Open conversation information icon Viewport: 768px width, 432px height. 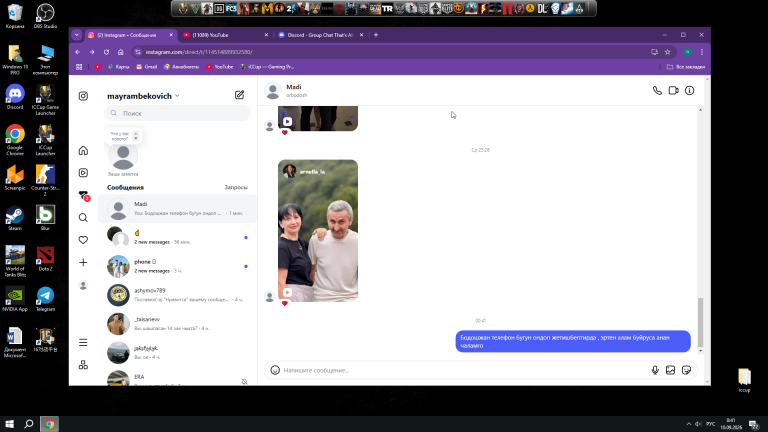click(x=690, y=91)
